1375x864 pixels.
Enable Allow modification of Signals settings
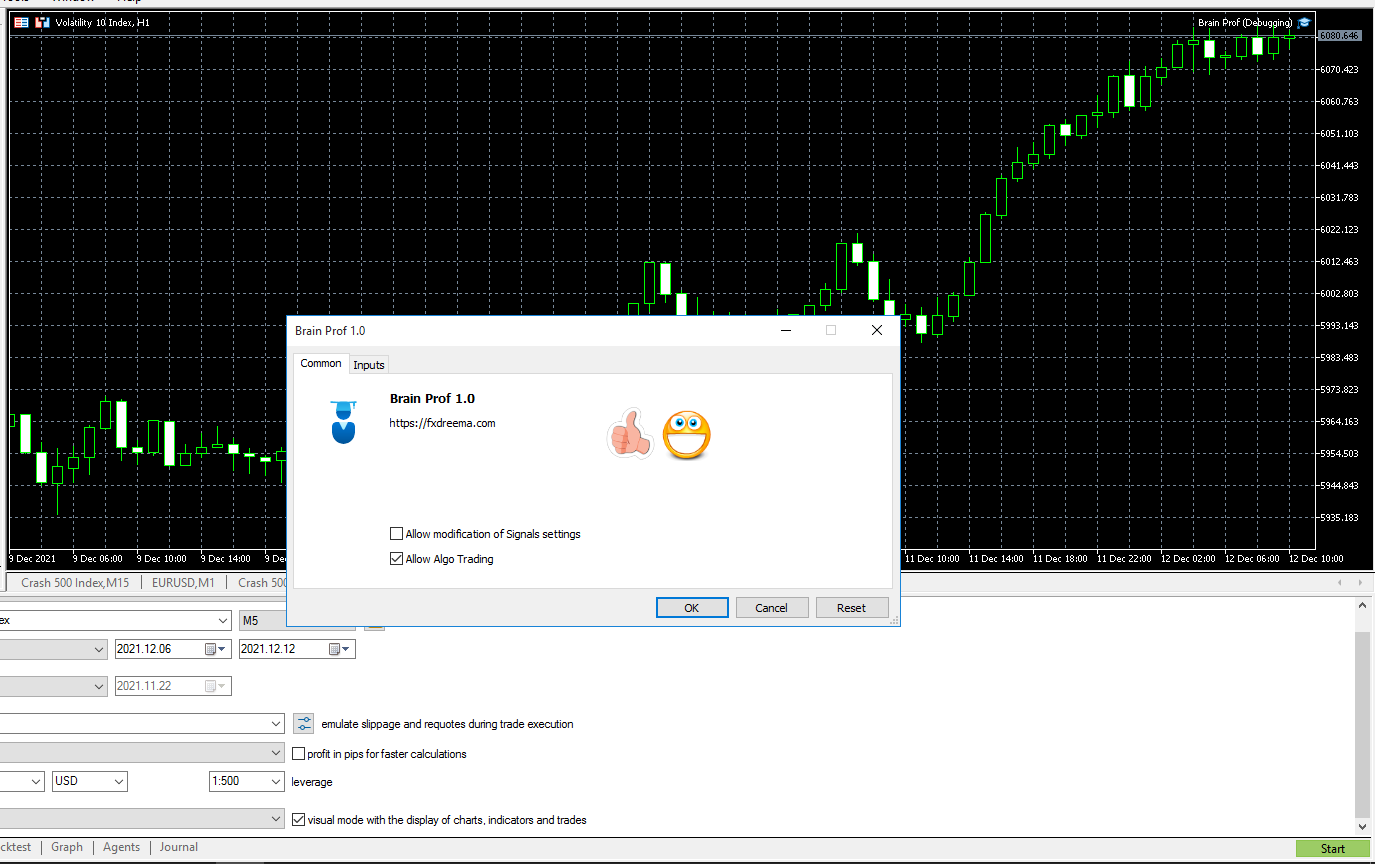click(397, 534)
